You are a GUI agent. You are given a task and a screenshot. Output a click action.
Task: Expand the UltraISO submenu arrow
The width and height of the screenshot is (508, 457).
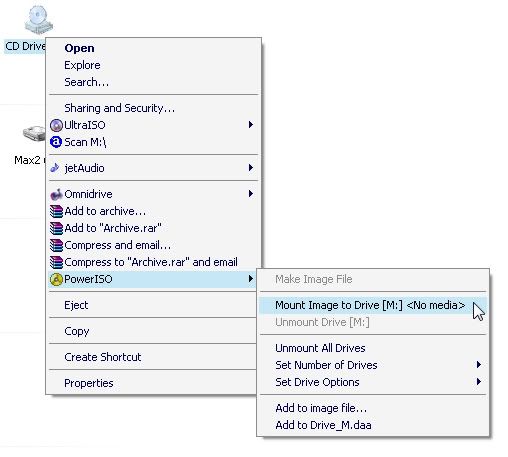[x=251, y=125]
